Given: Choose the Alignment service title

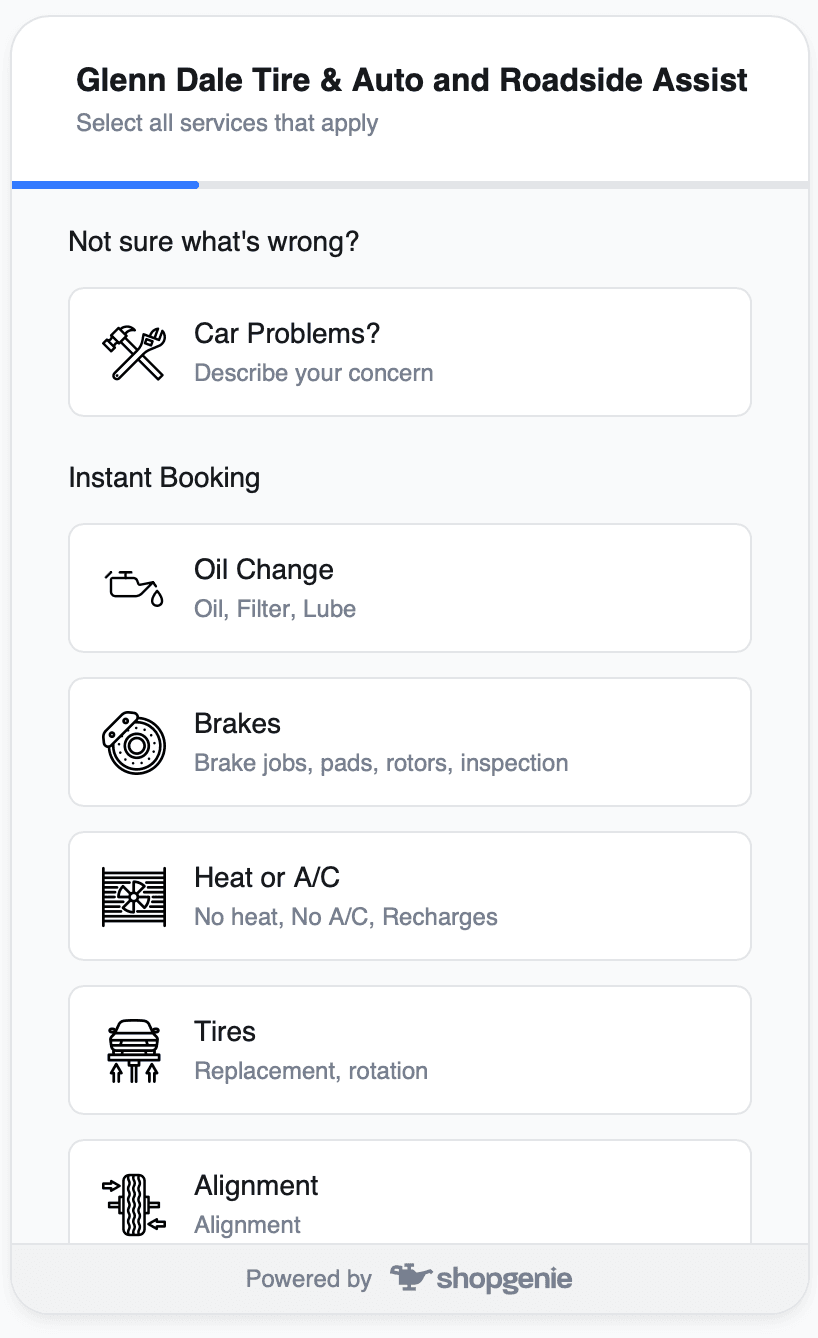Looking at the screenshot, I should [x=256, y=1186].
